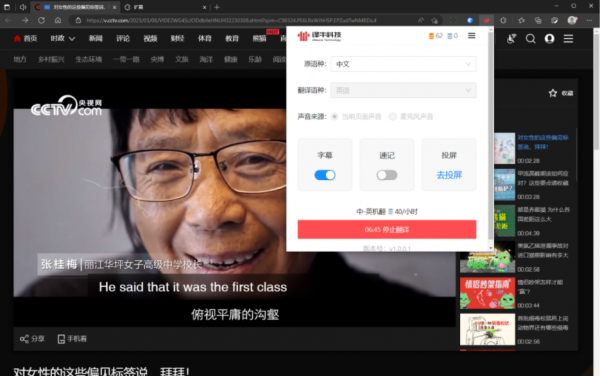Screen dimensions: 600x376
Task: Open browser collections icon
Action: pos(538,20)
